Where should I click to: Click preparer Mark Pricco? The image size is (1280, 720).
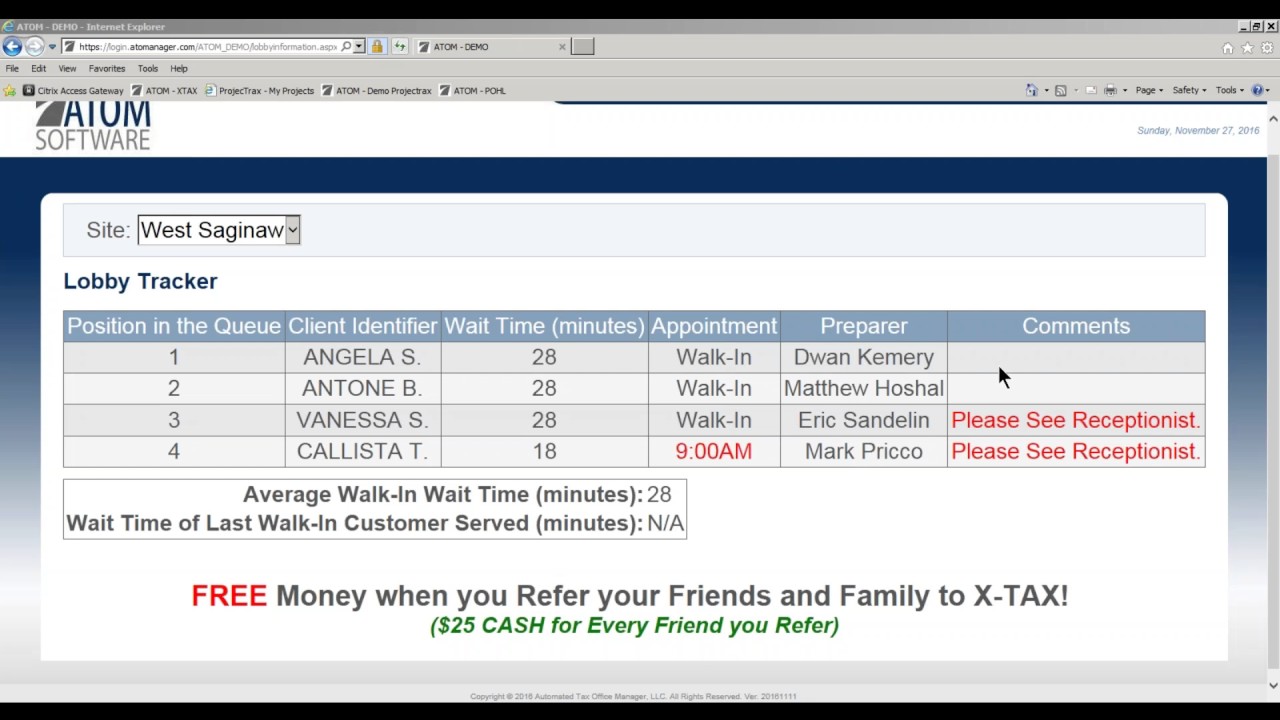coord(864,451)
